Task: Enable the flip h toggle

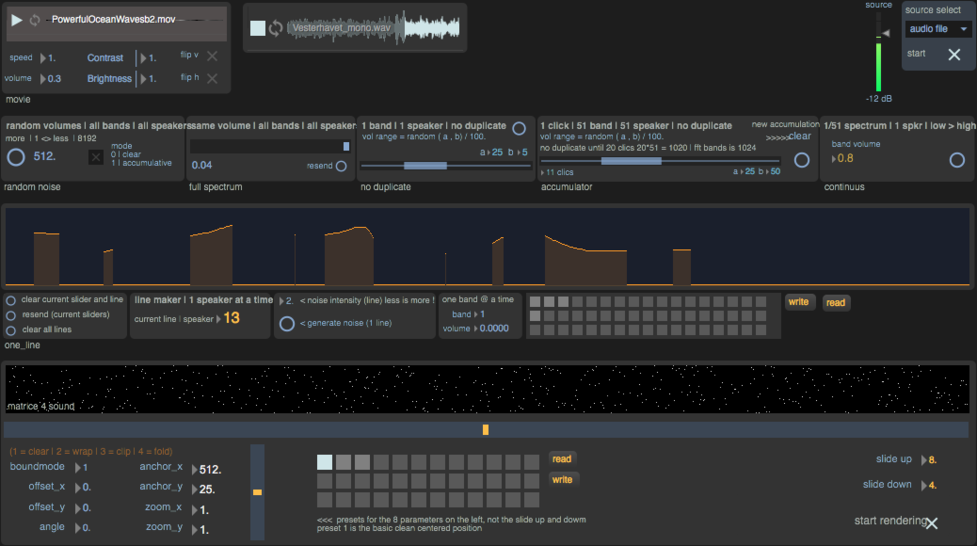Action: click(212, 79)
